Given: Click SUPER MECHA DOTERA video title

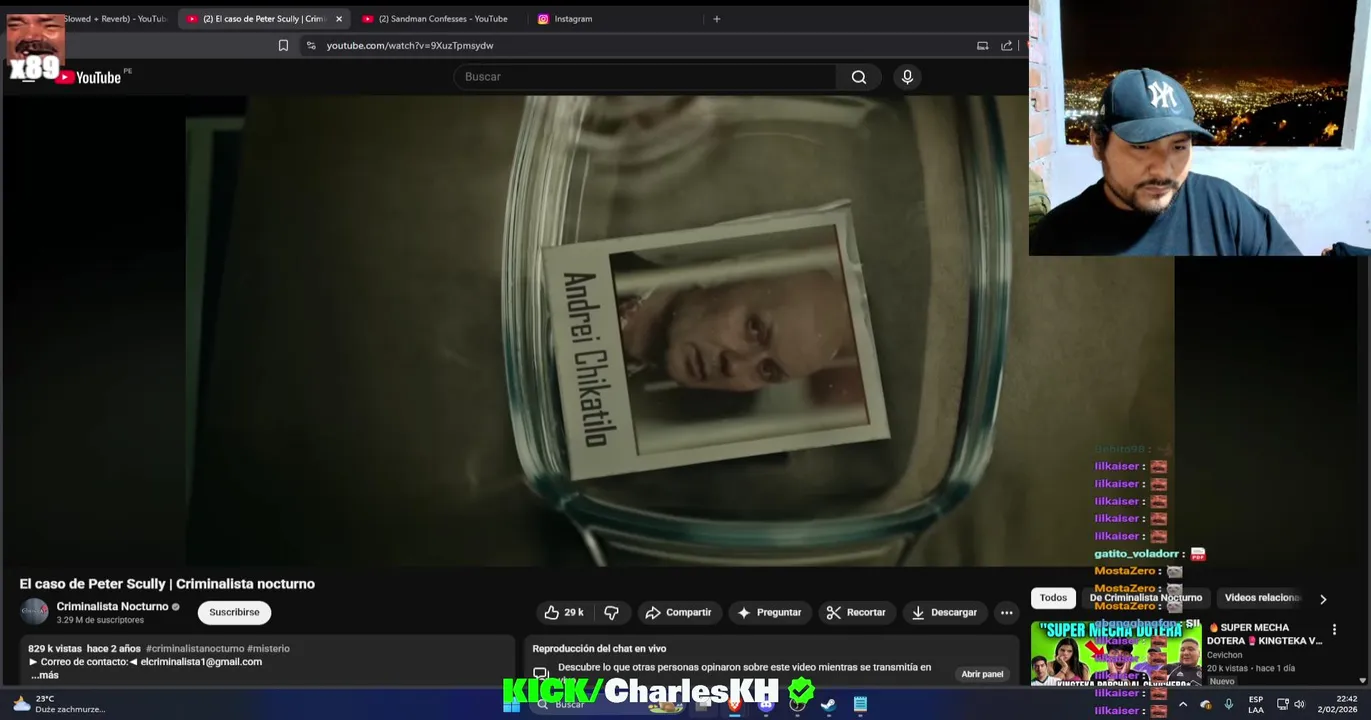Looking at the screenshot, I should point(1264,634).
